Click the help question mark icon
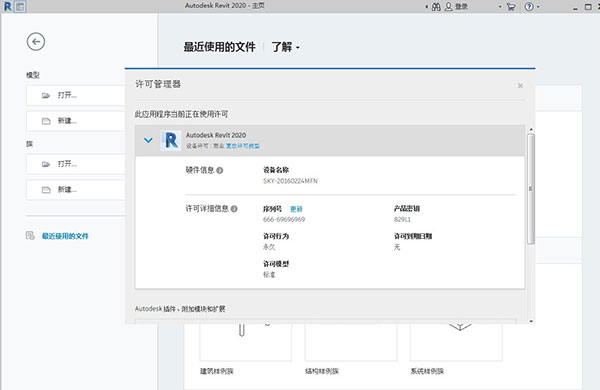The height and width of the screenshot is (390, 600). [529, 7]
